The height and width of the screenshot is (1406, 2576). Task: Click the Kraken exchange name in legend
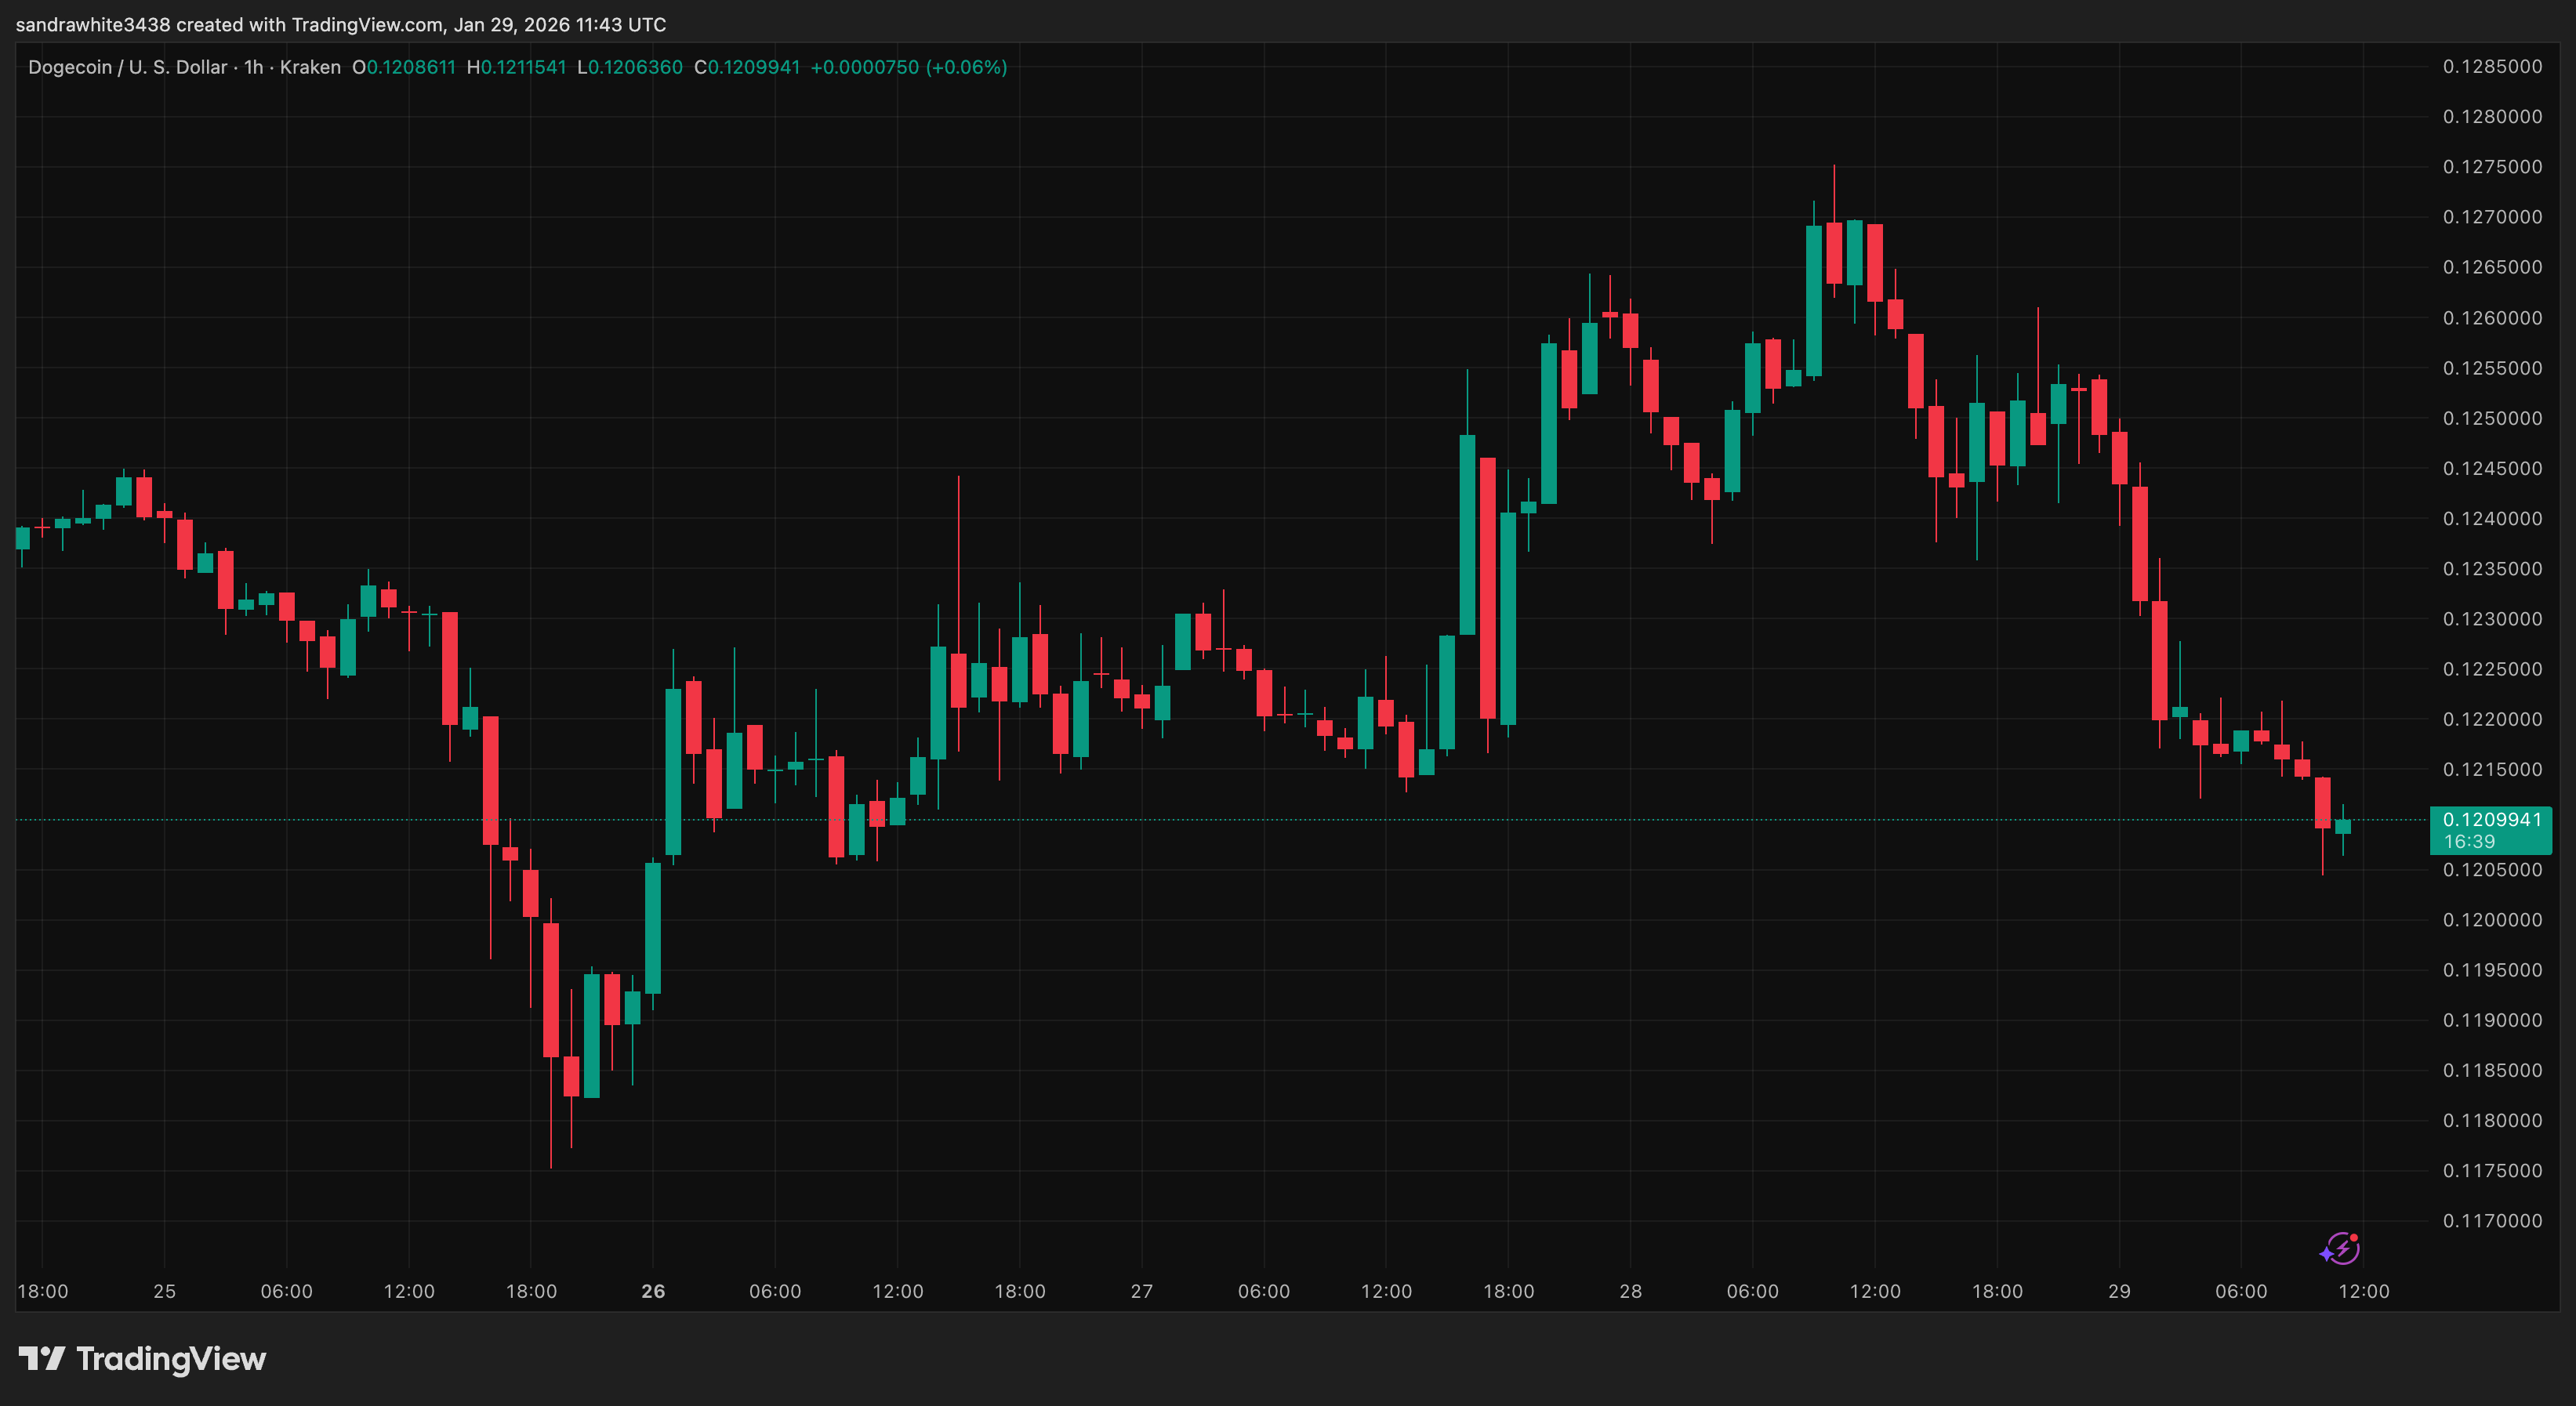(x=310, y=67)
